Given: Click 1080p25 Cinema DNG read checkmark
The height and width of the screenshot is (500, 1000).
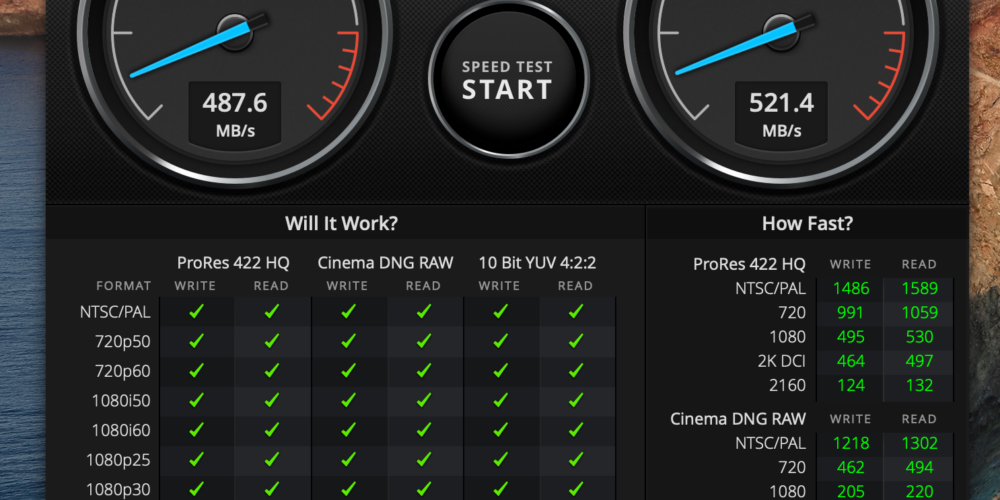Looking at the screenshot, I should (x=424, y=459).
